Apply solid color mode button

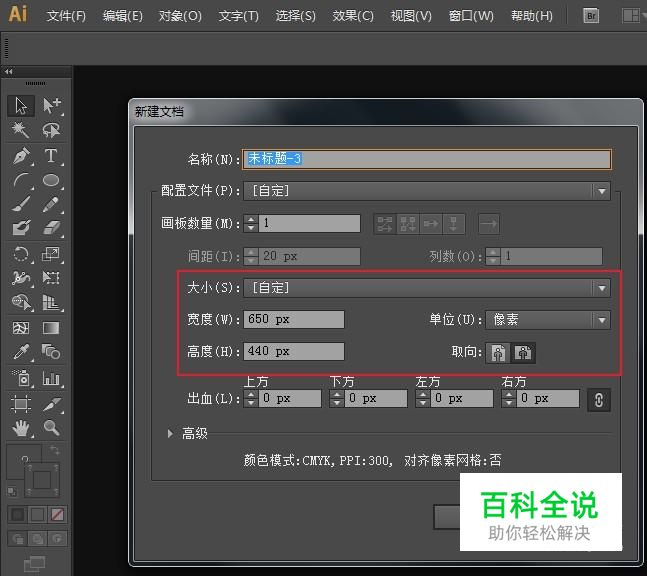18,515
